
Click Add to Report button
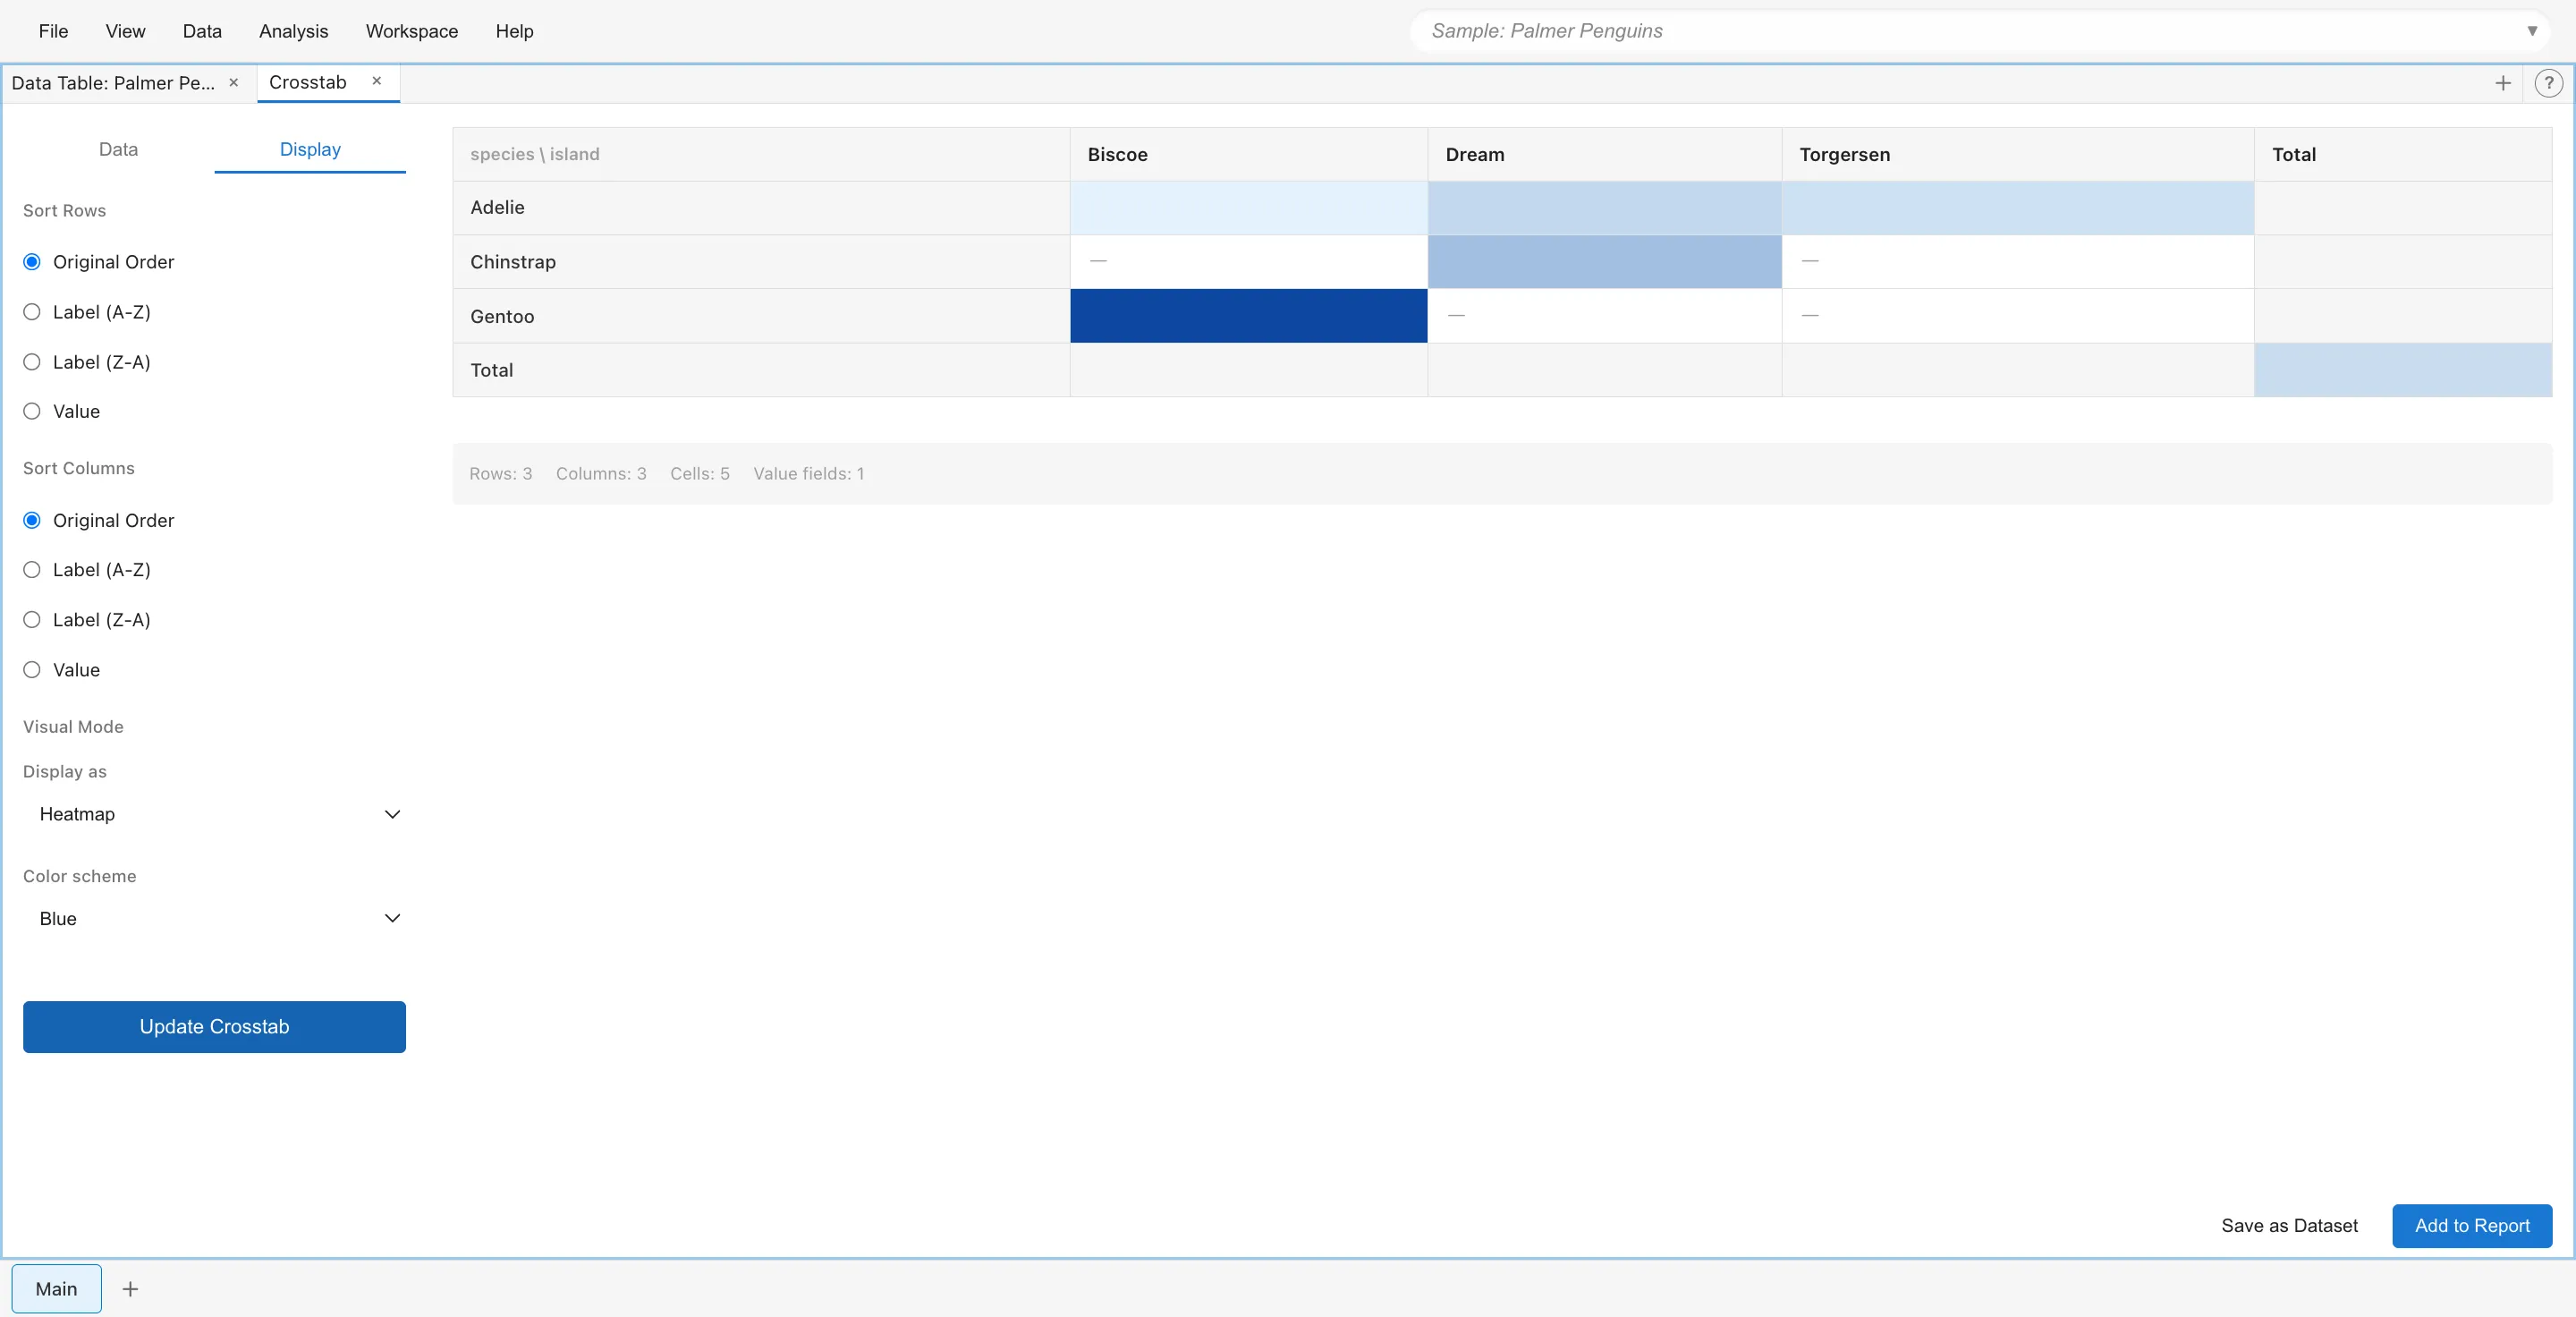pos(2471,1225)
